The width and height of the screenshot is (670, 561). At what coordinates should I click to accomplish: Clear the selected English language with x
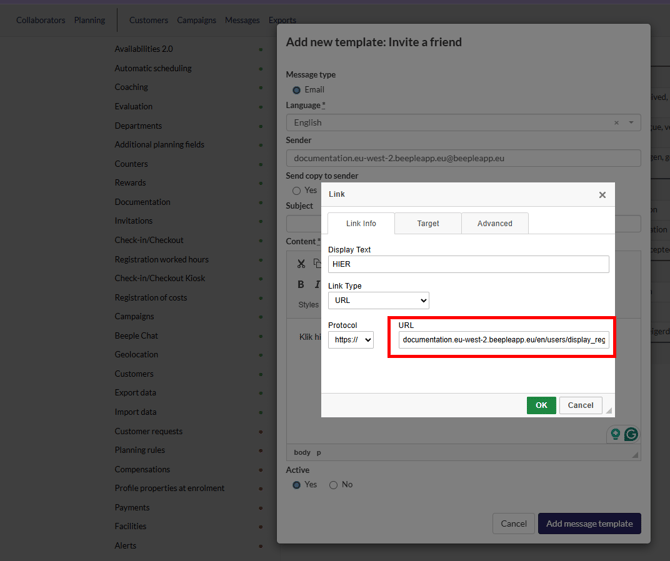(x=616, y=123)
